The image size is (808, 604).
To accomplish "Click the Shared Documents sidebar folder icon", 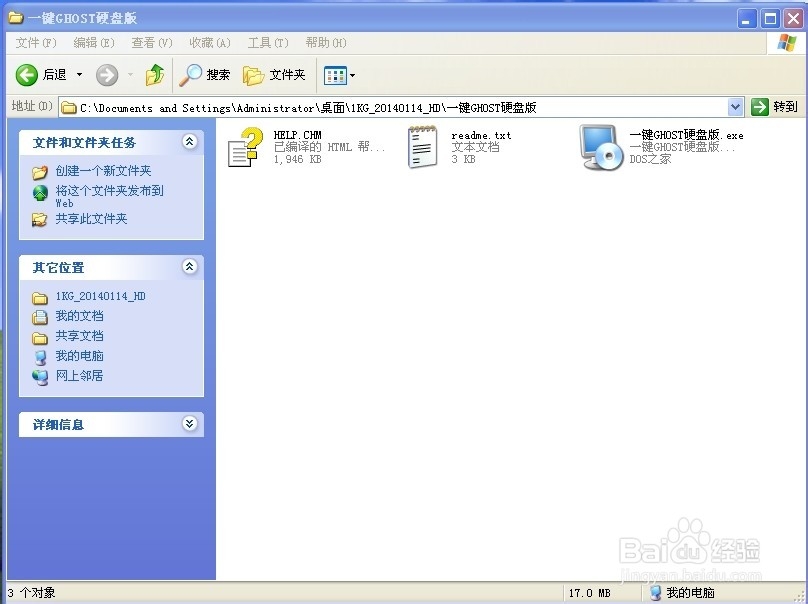I will 40,338.
